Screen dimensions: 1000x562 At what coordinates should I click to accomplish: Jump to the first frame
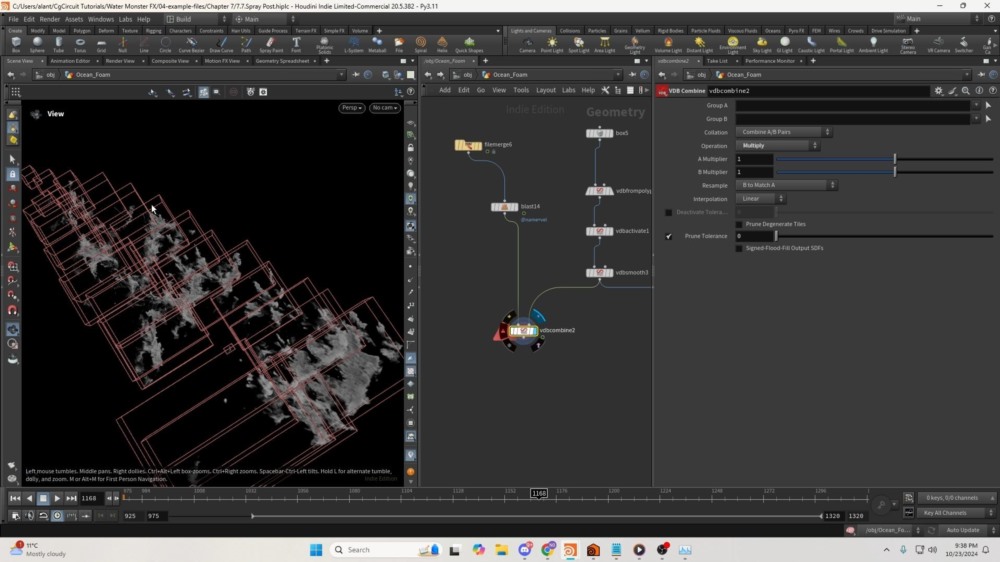(x=15, y=498)
